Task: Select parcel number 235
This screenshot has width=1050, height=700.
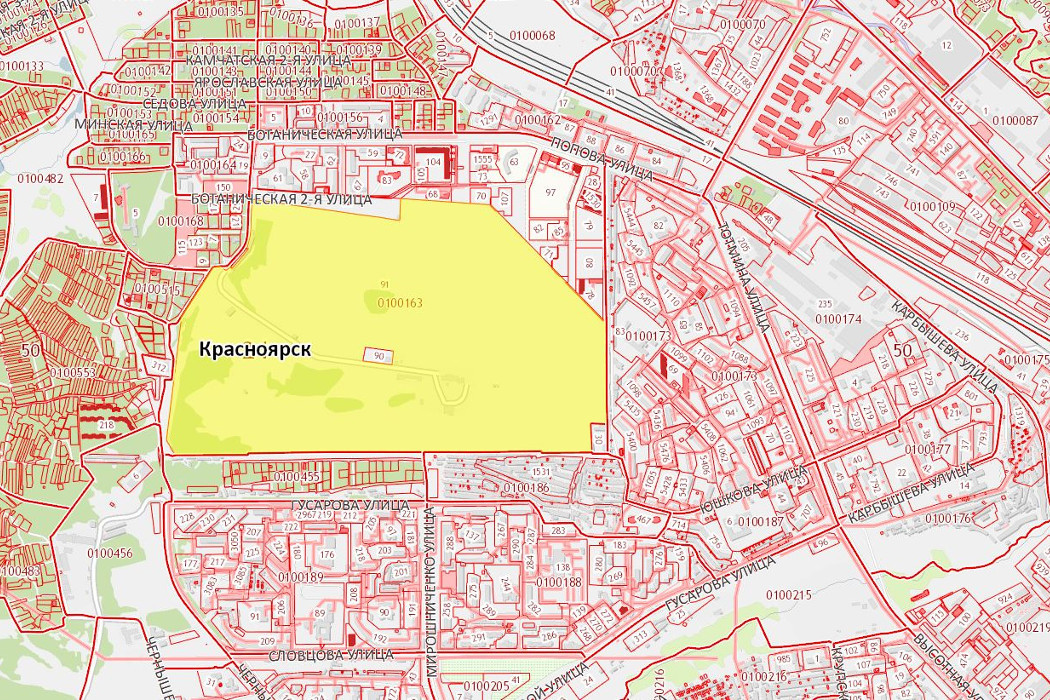Action: tap(824, 304)
